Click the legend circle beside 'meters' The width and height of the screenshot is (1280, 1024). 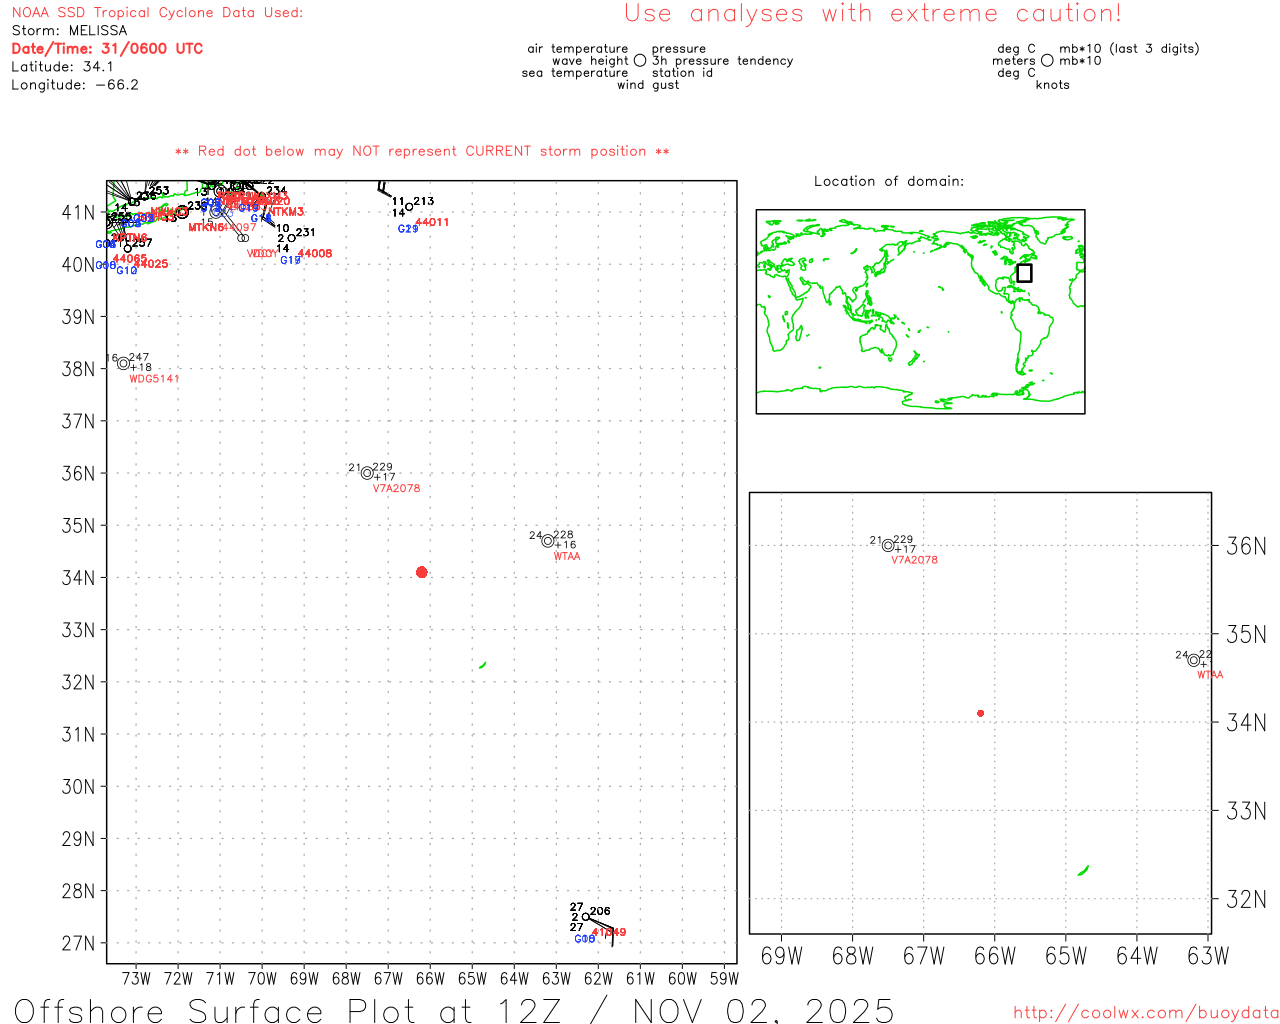[x=1047, y=60]
